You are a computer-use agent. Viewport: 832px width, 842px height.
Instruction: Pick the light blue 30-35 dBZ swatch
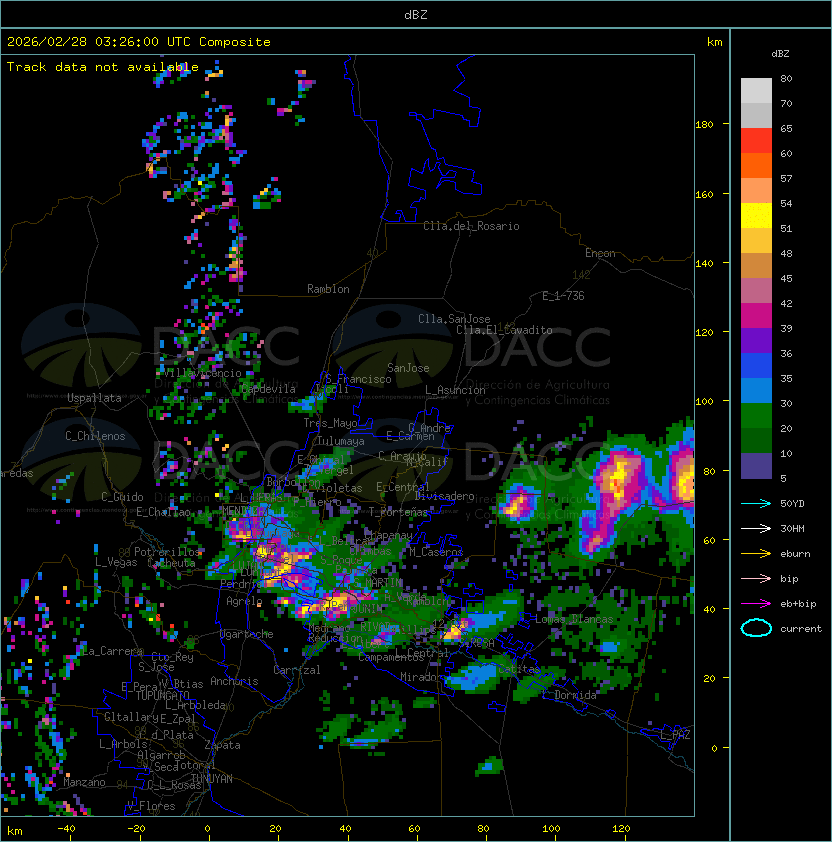click(756, 391)
